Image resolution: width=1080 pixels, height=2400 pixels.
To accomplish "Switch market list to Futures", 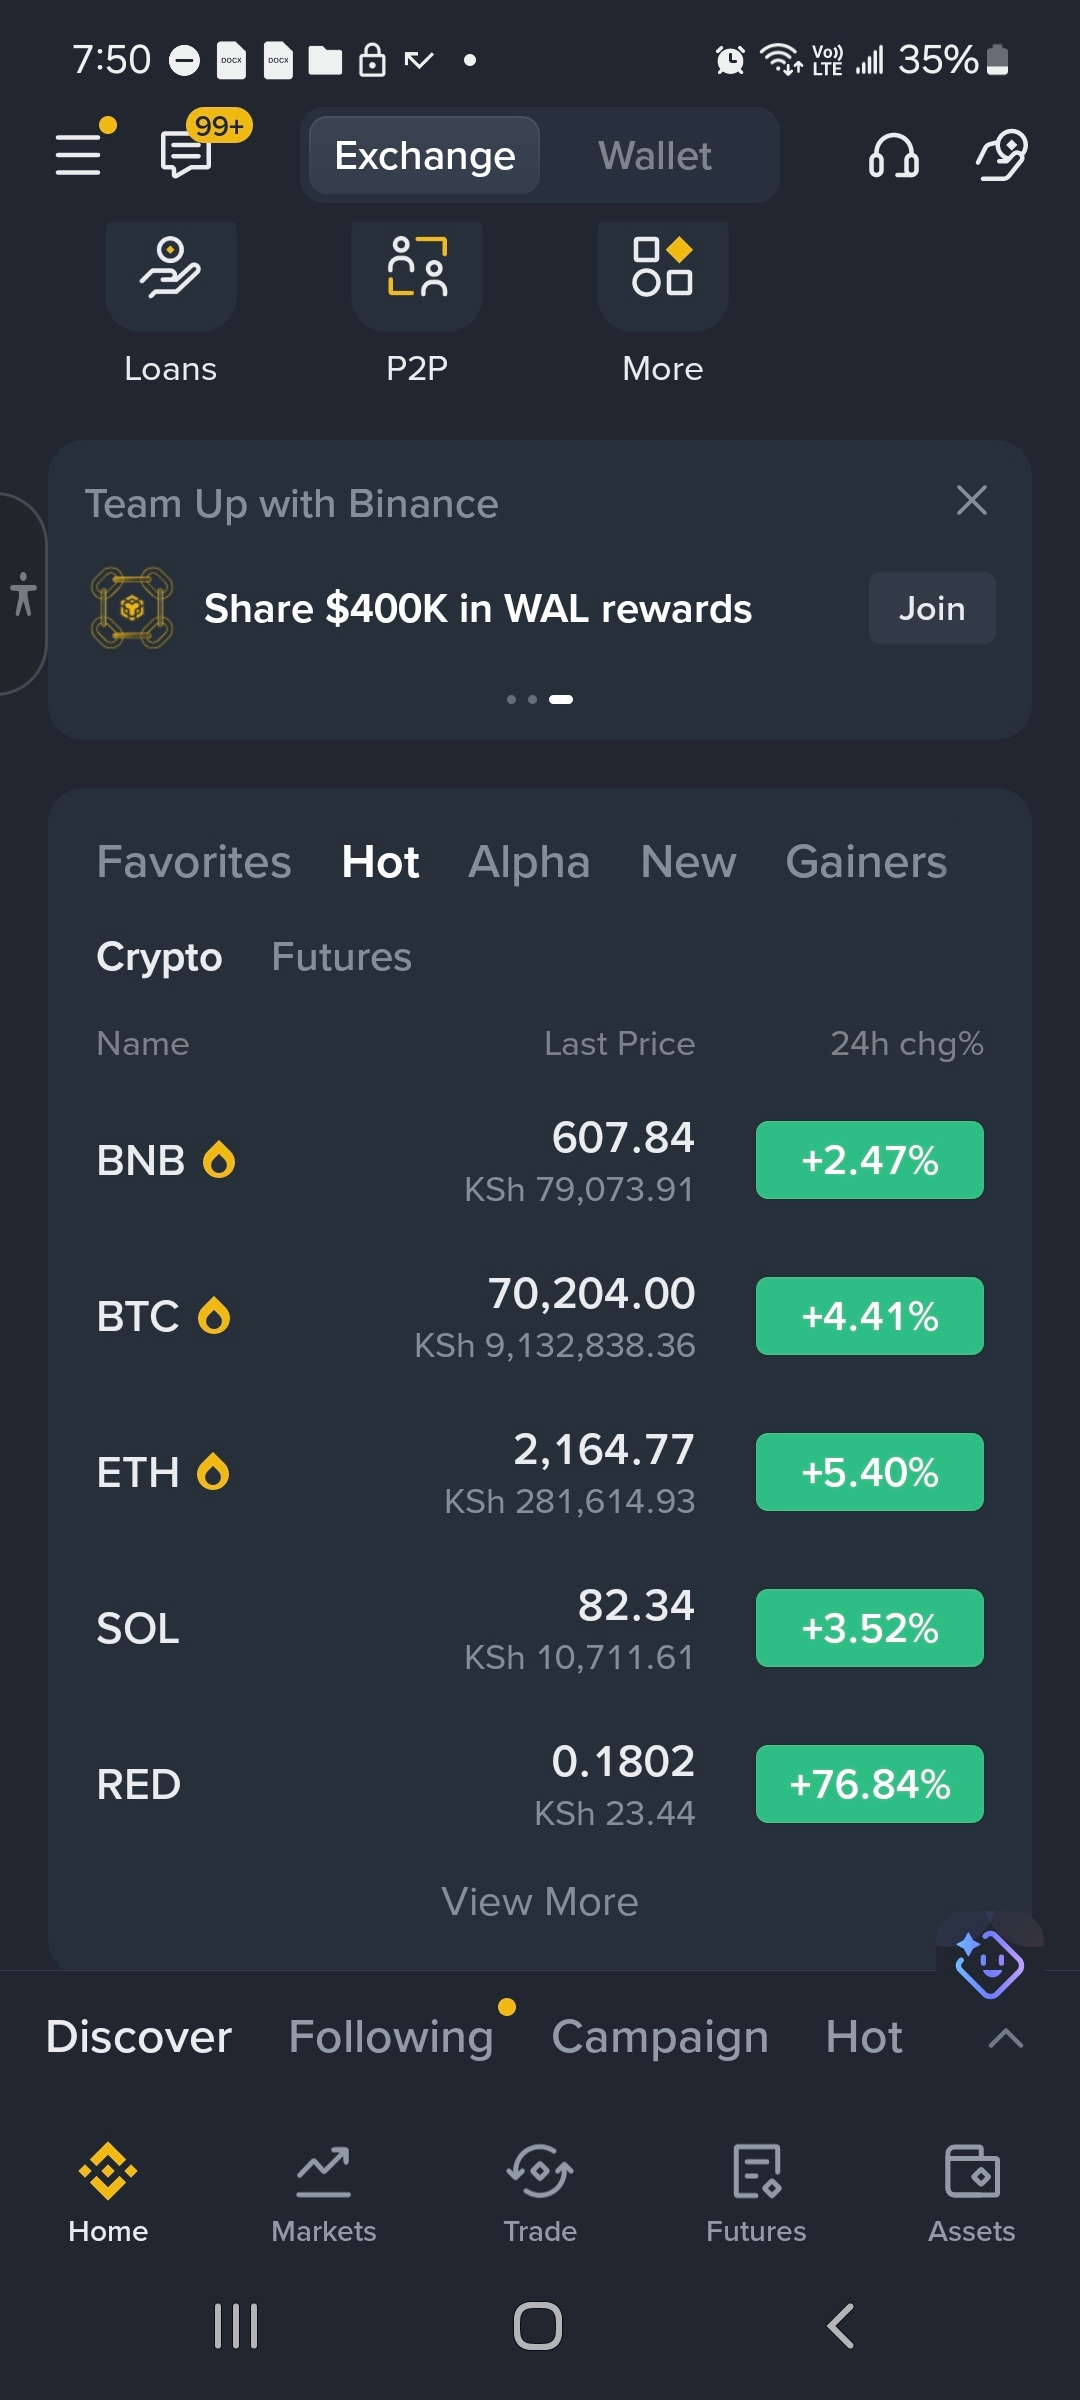I will tap(341, 957).
